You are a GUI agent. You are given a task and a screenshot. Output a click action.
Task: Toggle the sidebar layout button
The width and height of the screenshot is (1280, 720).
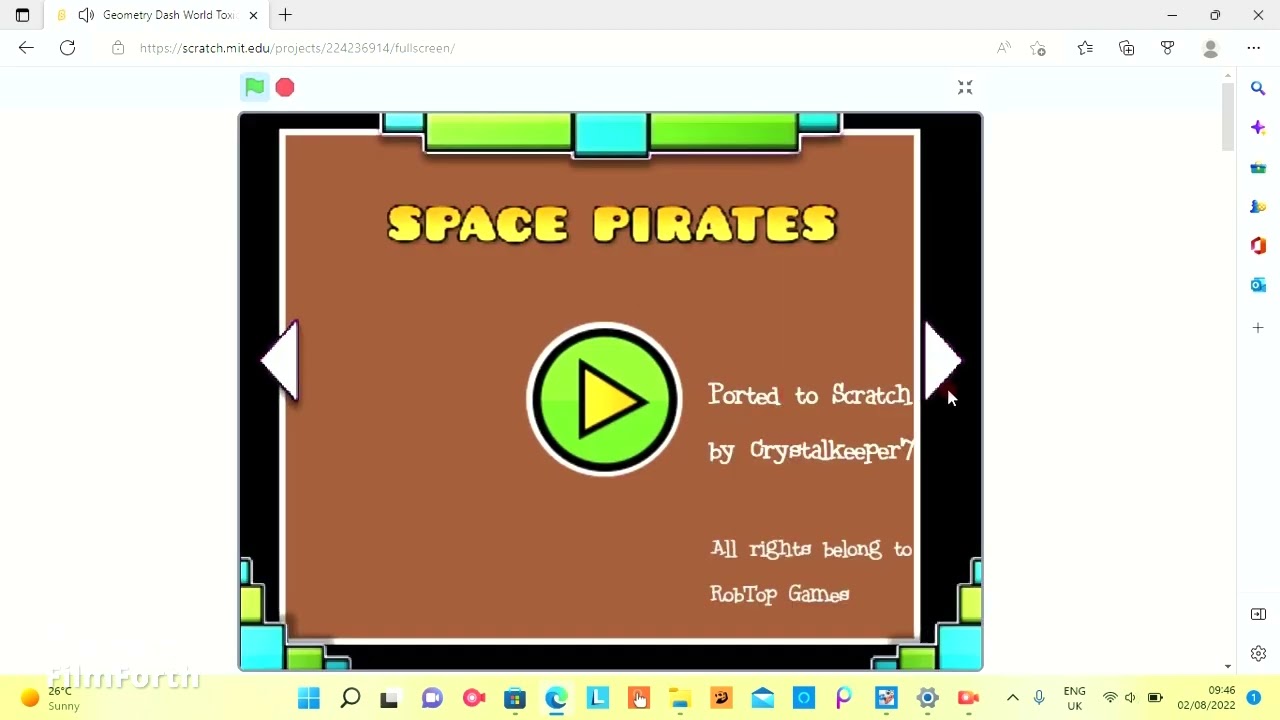click(1258, 614)
